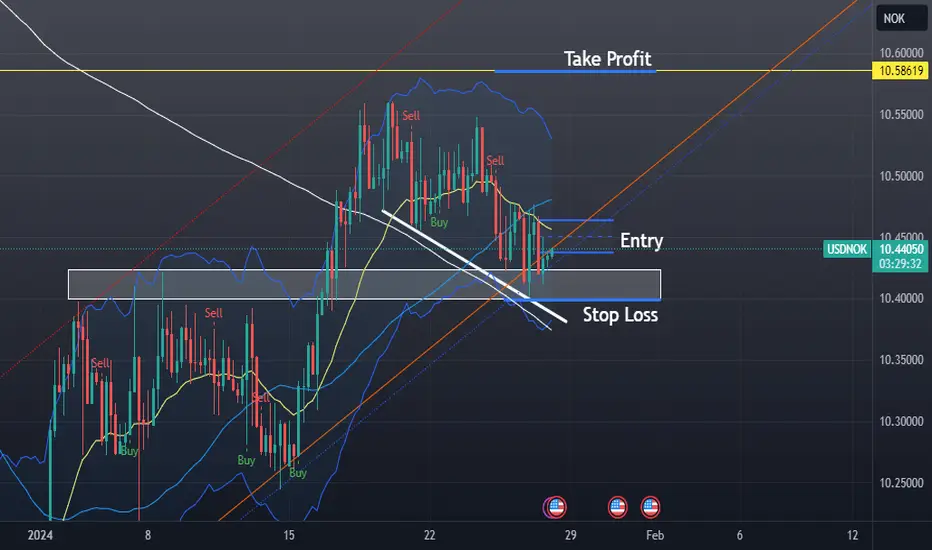The image size is (932, 550).
Task: Click the 15 date axis label
Action: (x=288, y=535)
